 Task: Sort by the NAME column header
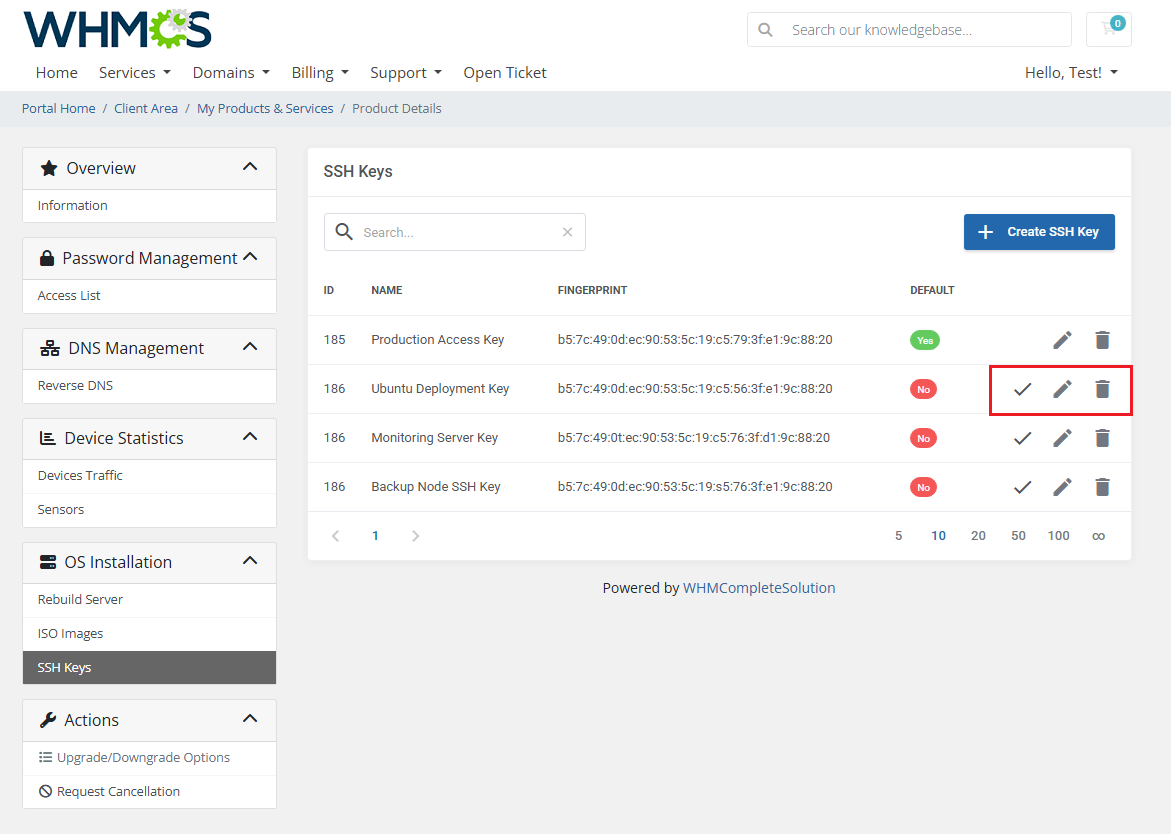pyautogui.click(x=387, y=290)
